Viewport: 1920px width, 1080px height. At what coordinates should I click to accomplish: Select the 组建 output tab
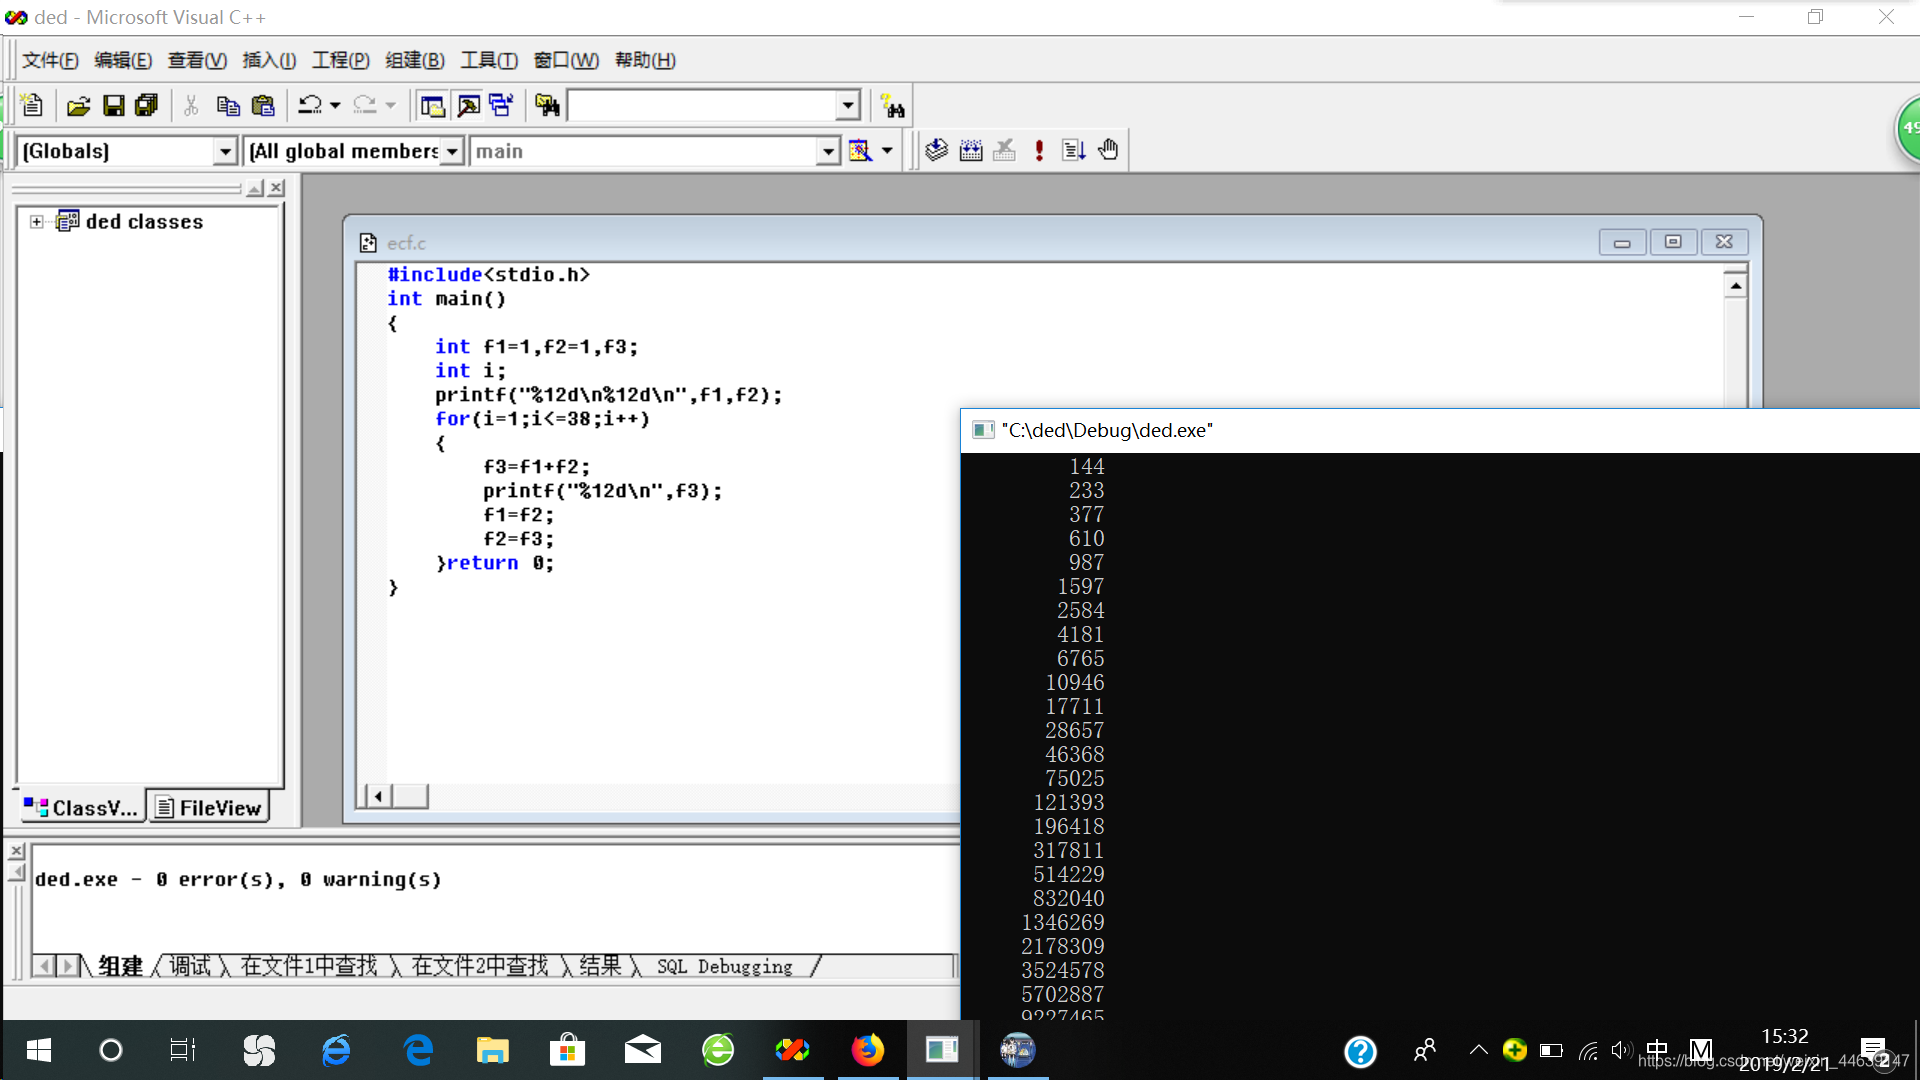(121, 966)
